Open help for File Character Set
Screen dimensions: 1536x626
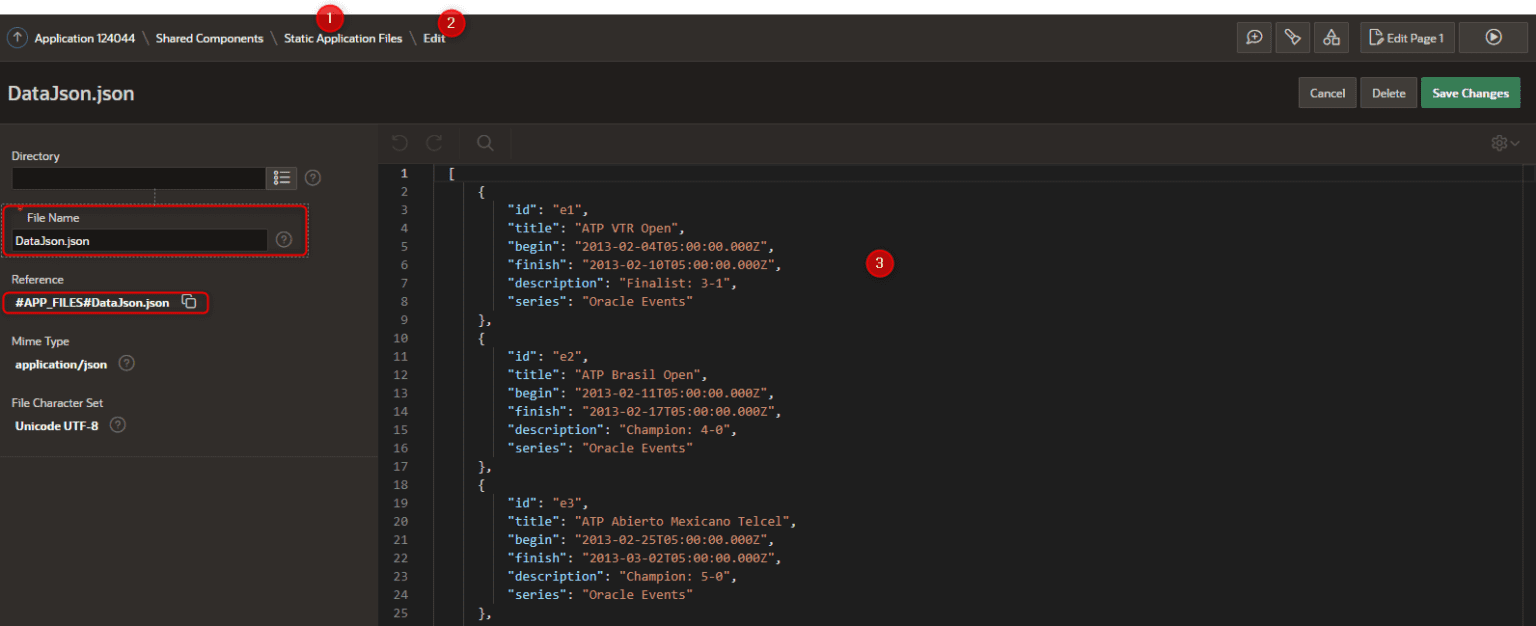[x=117, y=425]
